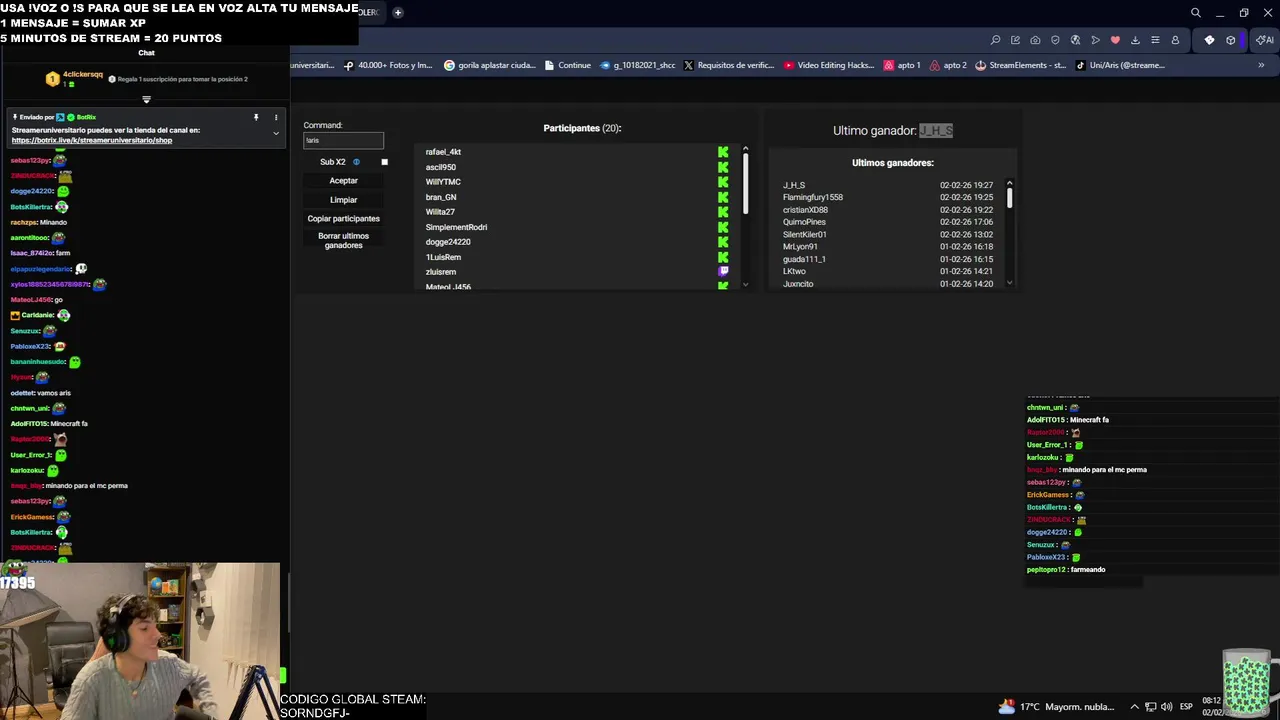This screenshot has height=720, width=1280.
Task: Click scroll-down arrow of participants list
Action: (x=745, y=285)
